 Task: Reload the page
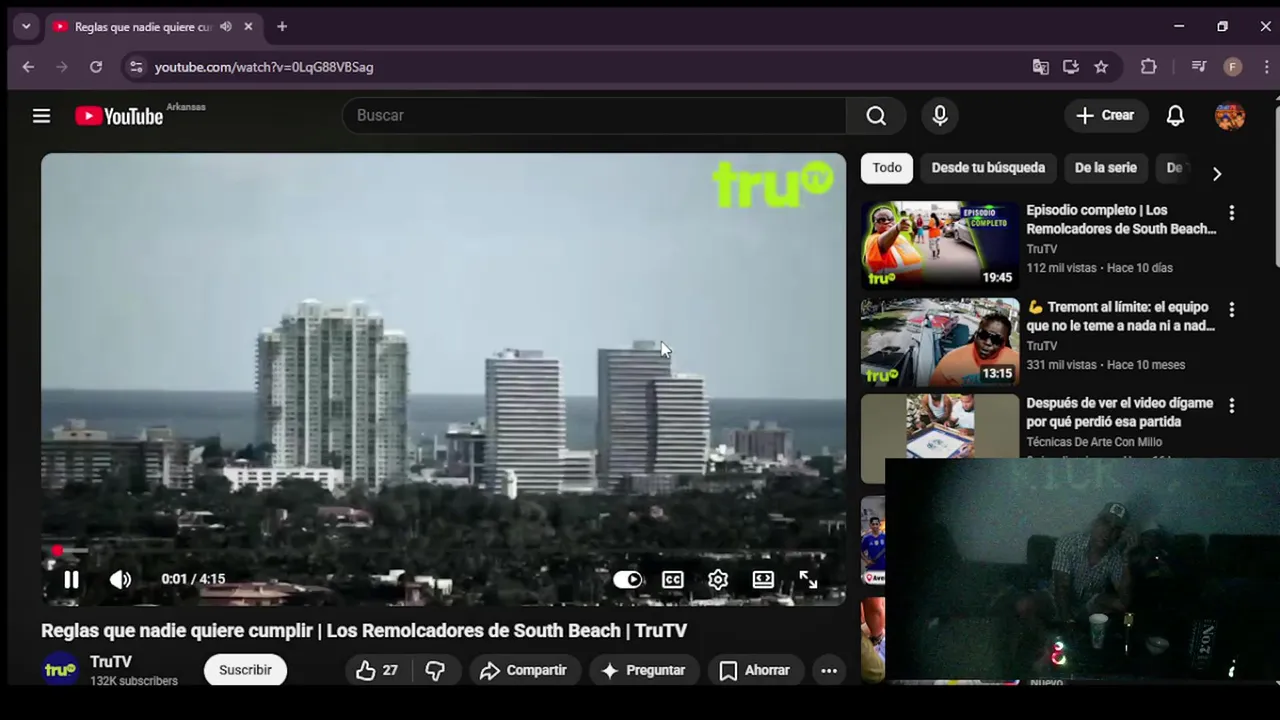tap(96, 67)
